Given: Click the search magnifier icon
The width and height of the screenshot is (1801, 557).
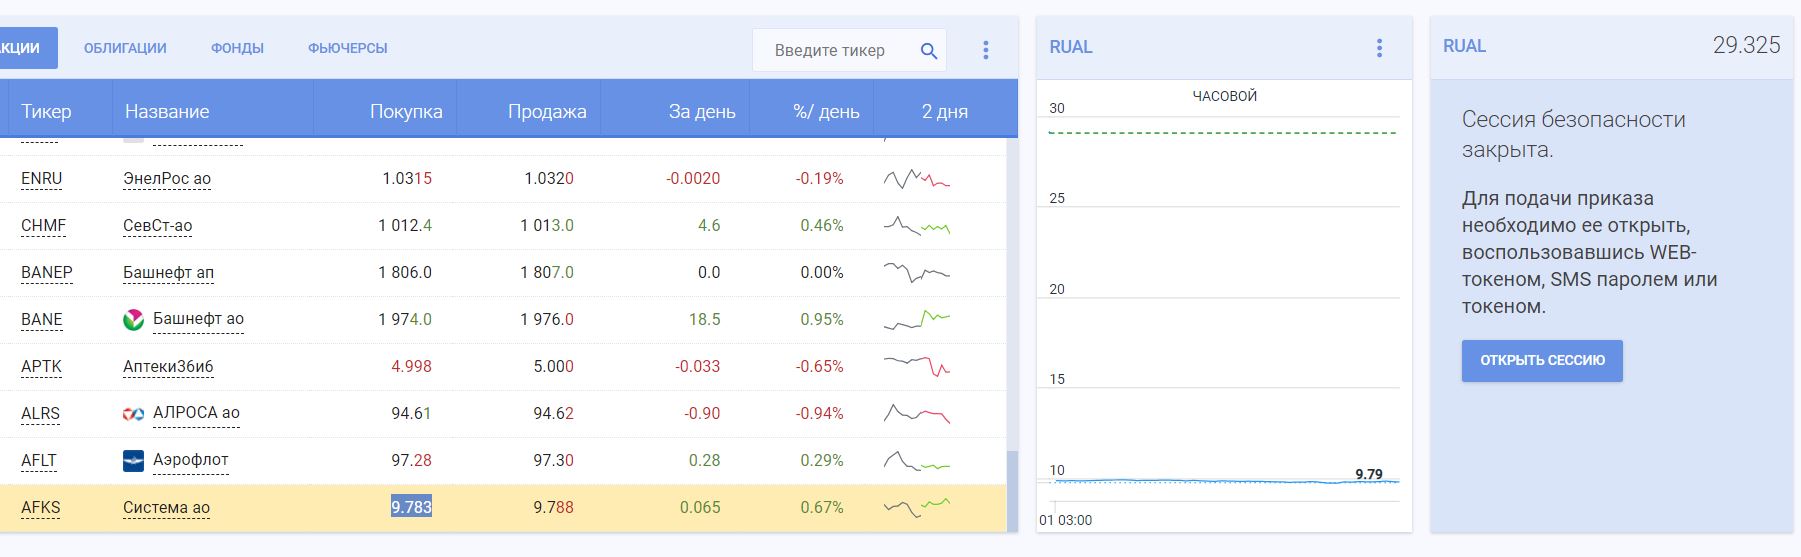Looking at the screenshot, I should click(928, 50).
